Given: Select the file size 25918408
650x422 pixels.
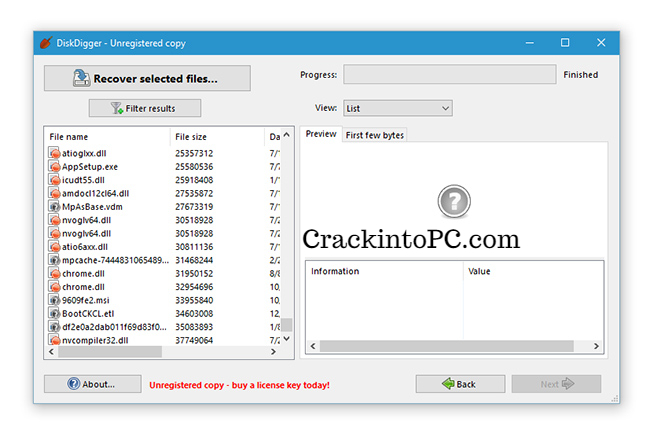Looking at the screenshot, I should tap(194, 180).
